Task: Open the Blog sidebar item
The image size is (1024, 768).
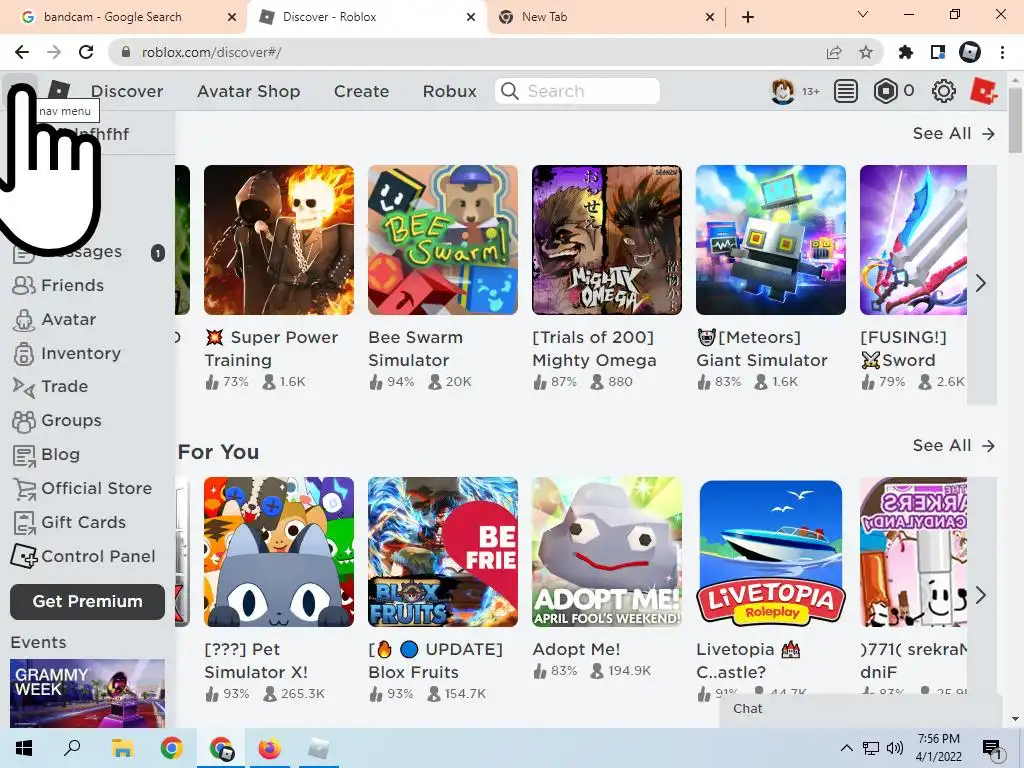Action: (x=46, y=455)
